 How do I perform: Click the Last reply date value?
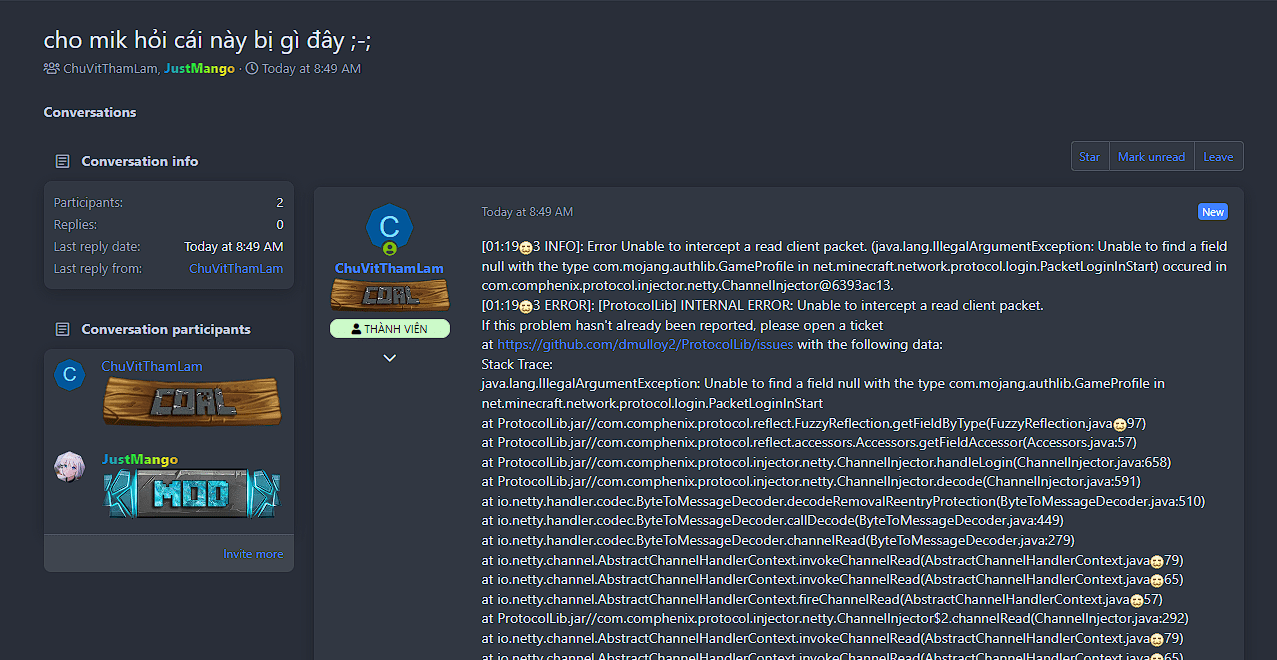click(x=234, y=246)
